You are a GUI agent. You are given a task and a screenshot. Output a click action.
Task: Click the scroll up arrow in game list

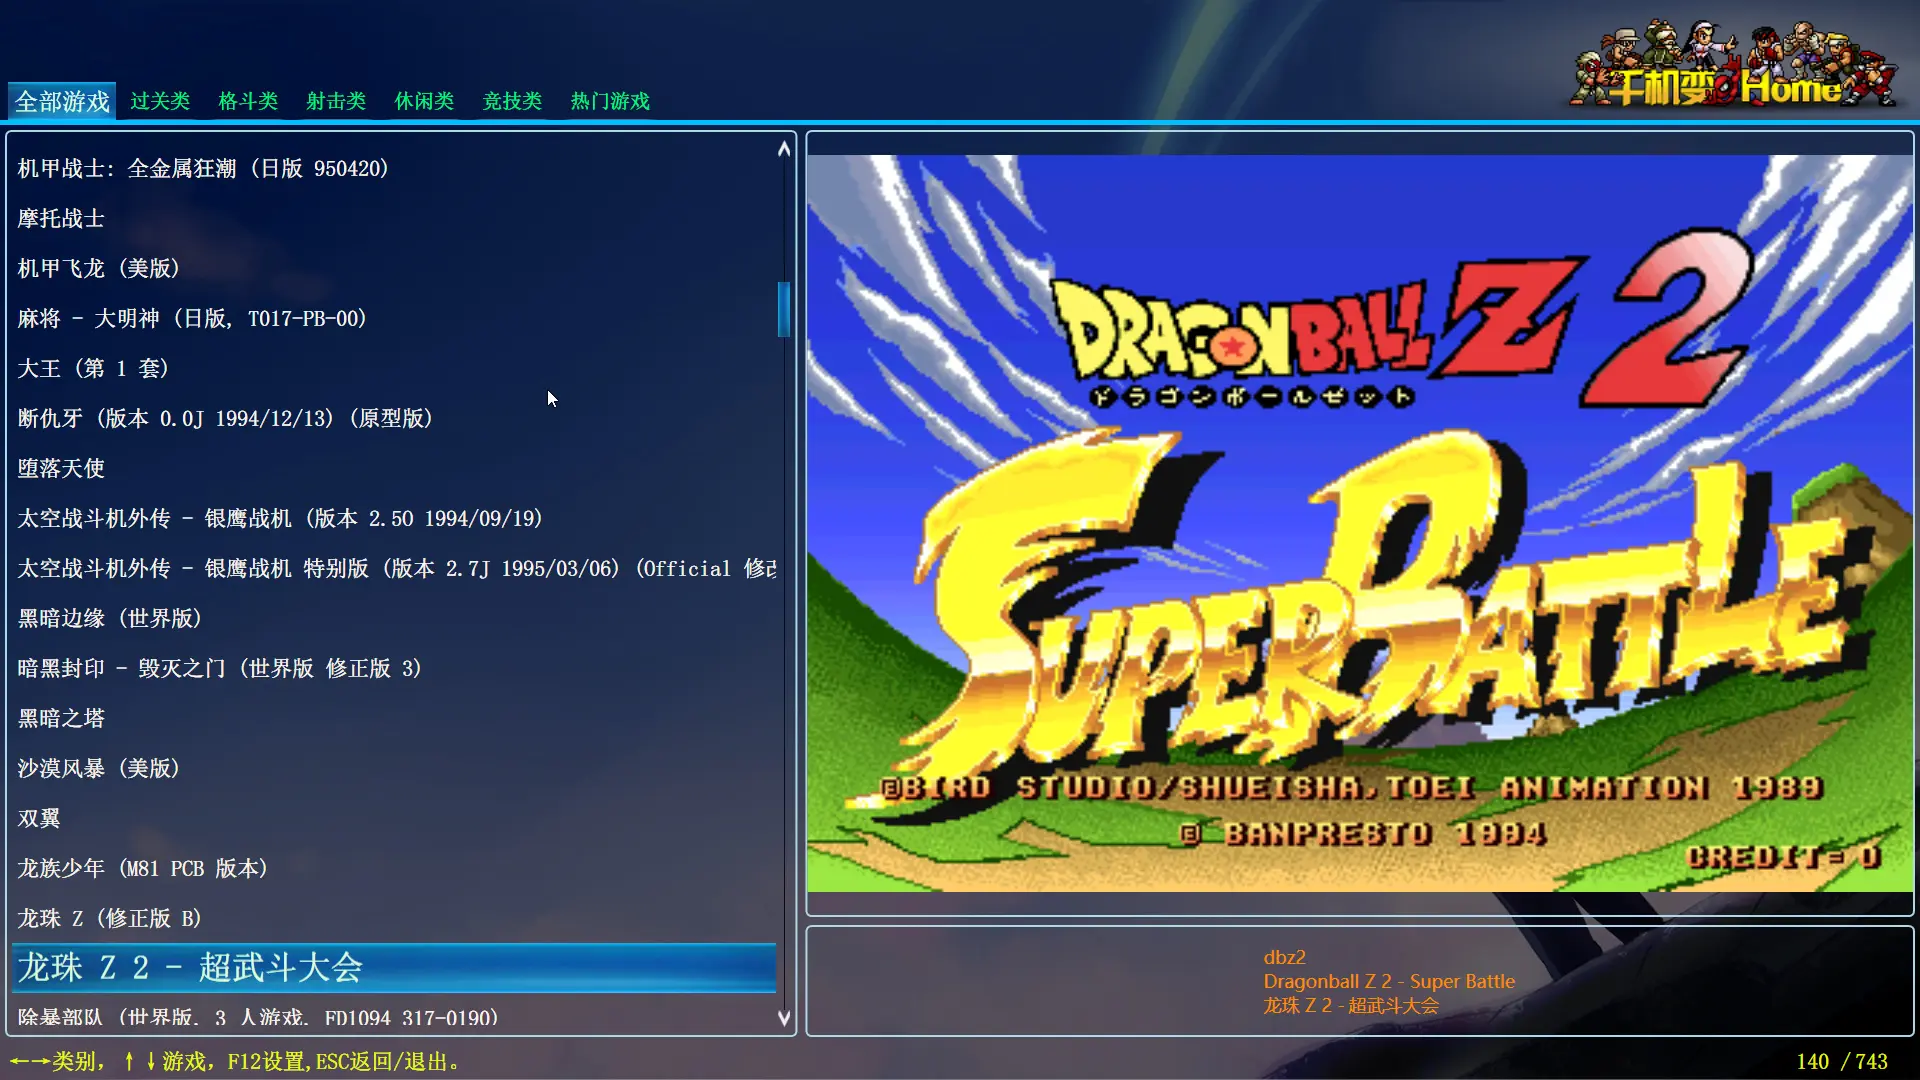click(x=784, y=149)
